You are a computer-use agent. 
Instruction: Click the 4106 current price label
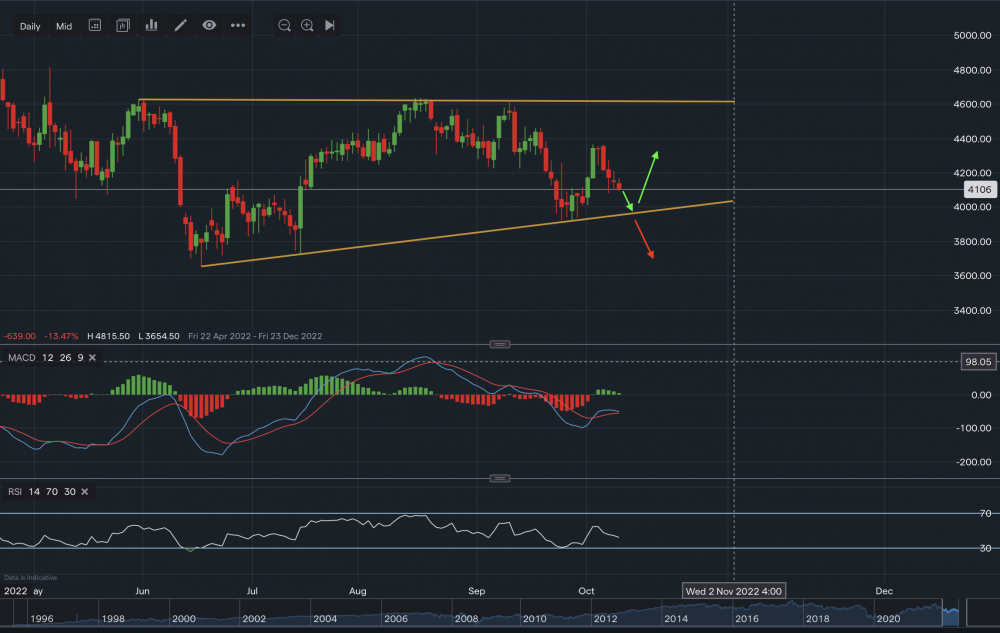pos(977,189)
